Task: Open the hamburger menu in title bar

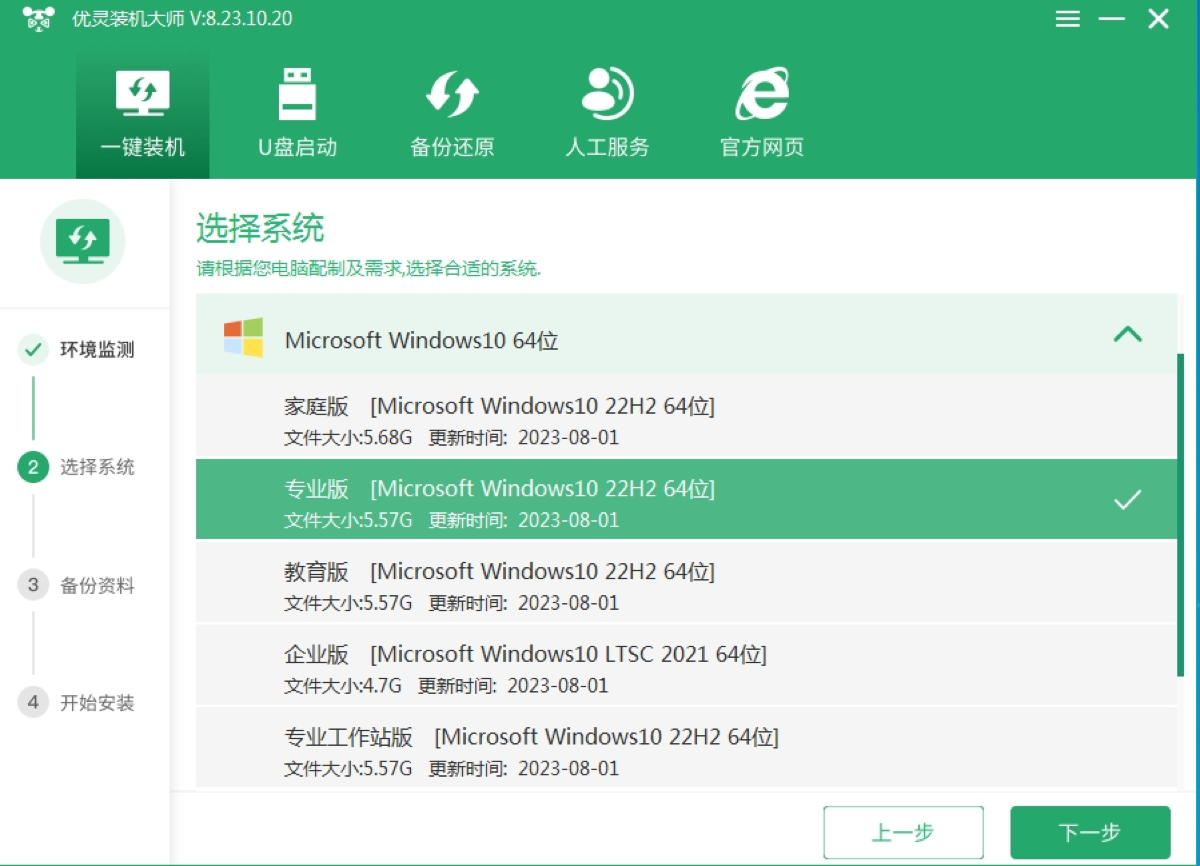Action: tap(1068, 19)
